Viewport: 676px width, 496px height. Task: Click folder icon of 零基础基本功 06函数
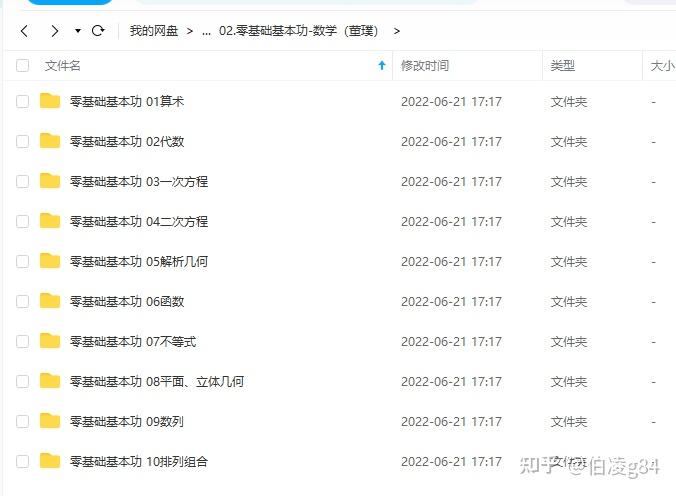click(50, 301)
